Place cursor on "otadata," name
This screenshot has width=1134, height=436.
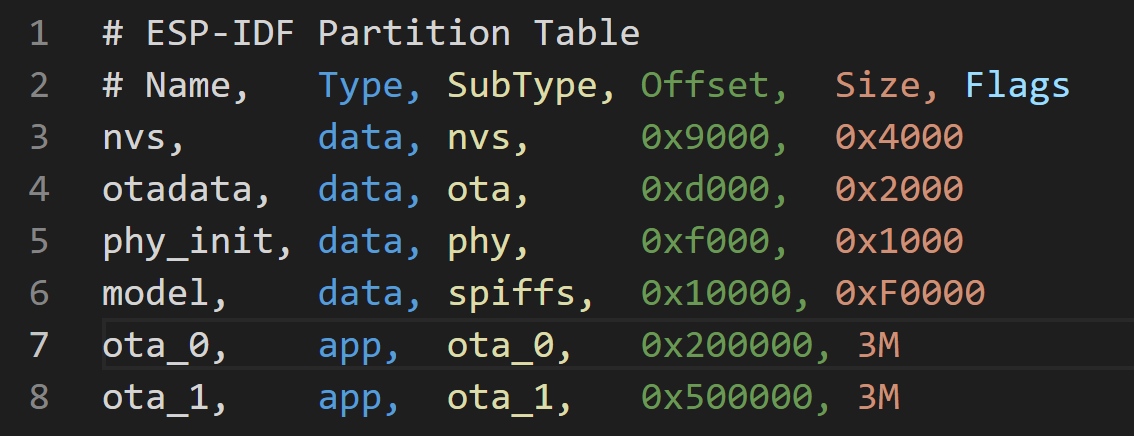click(187, 189)
